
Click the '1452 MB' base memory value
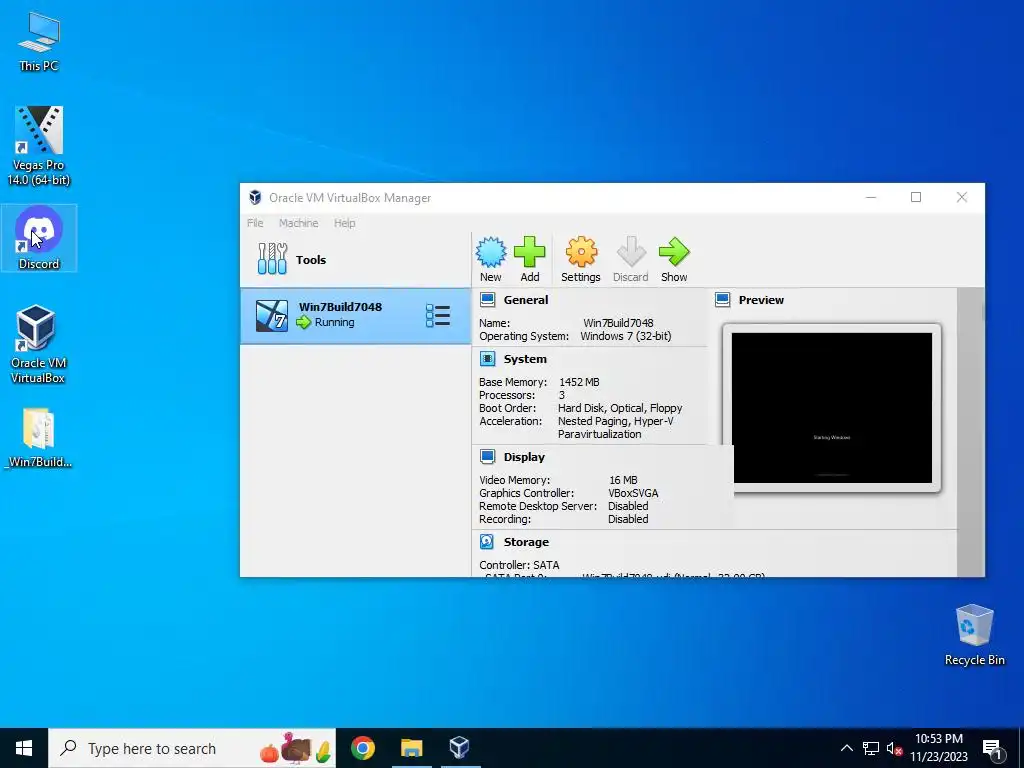[x=579, y=382]
